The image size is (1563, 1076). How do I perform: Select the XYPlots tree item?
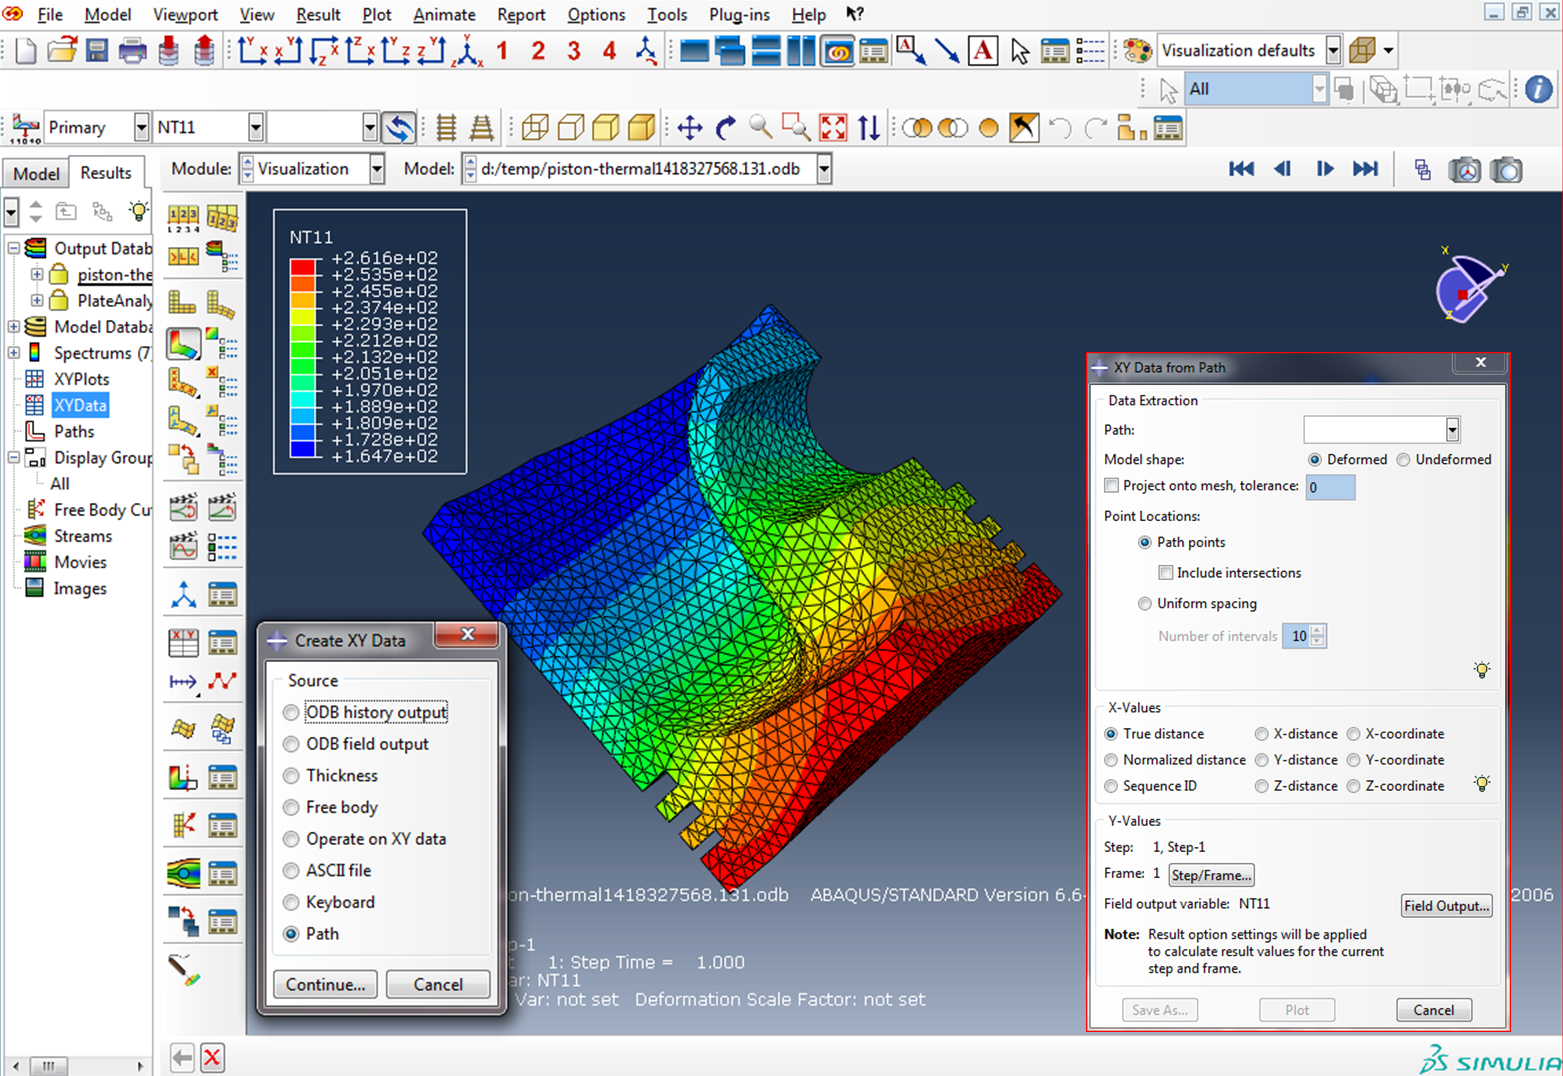pos(81,379)
